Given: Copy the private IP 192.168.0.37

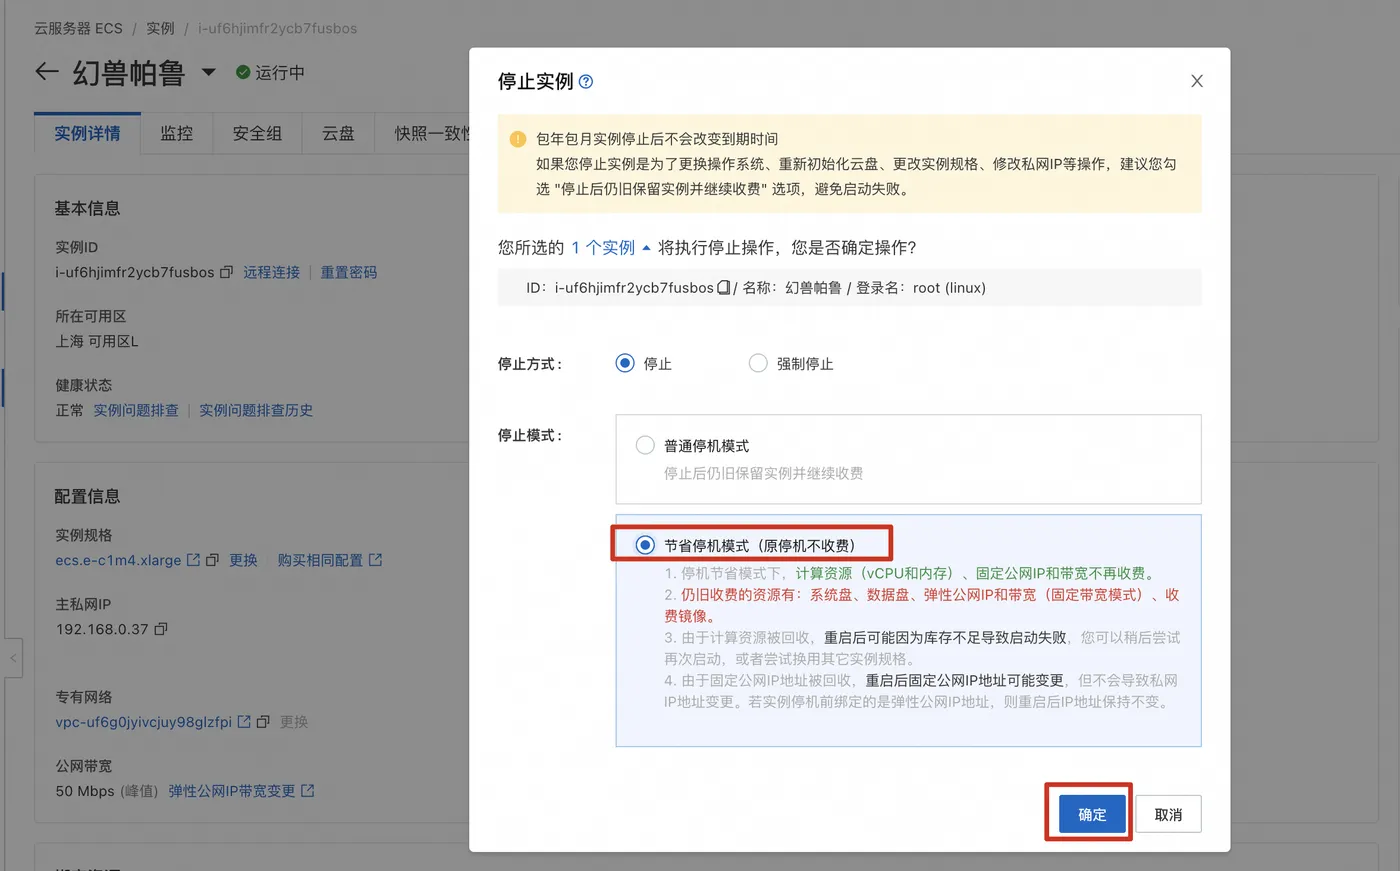Looking at the screenshot, I should coord(161,629).
